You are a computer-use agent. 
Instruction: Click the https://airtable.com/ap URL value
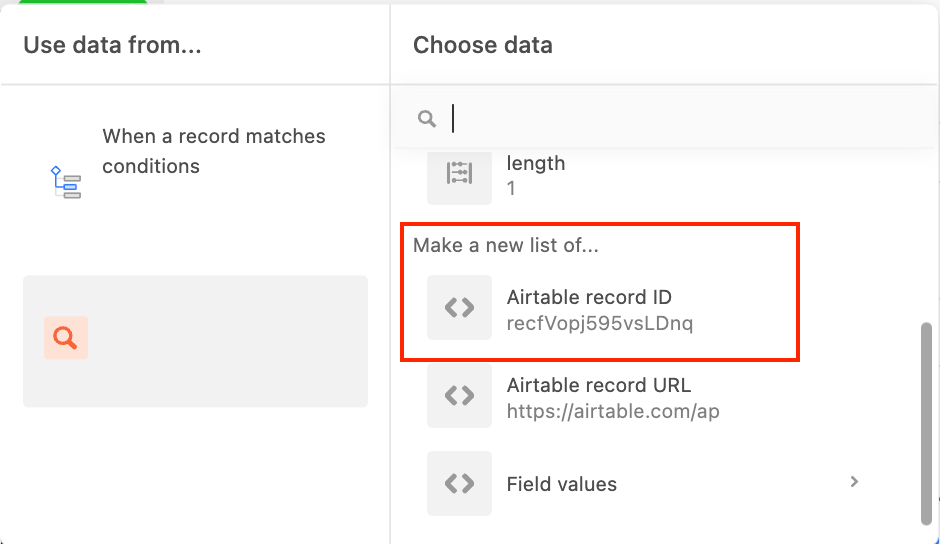[613, 411]
